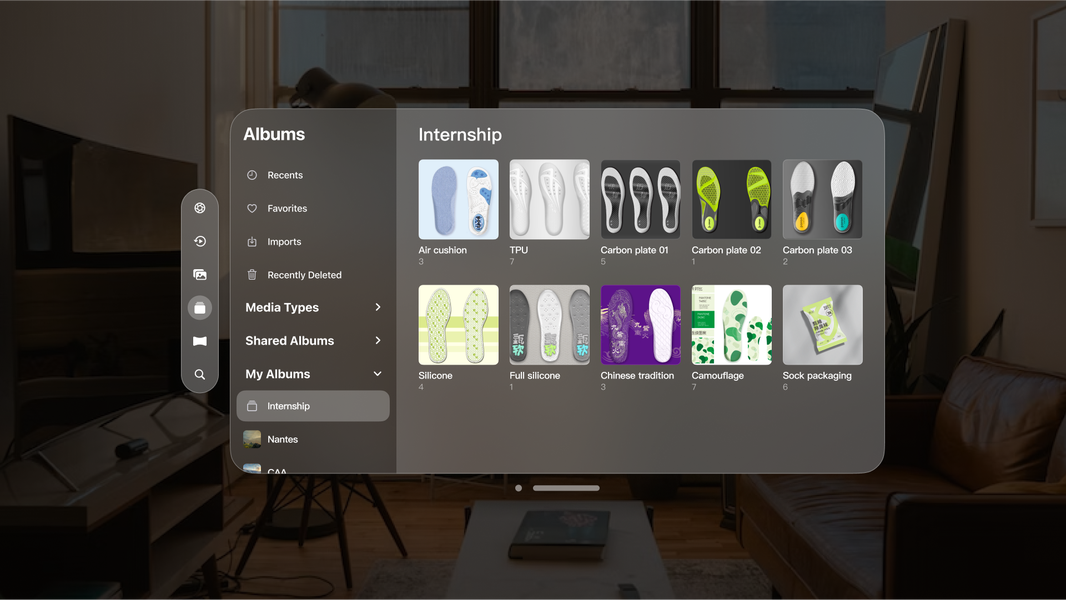Click the trash icon beside Recently Deleted

[x=252, y=275]
